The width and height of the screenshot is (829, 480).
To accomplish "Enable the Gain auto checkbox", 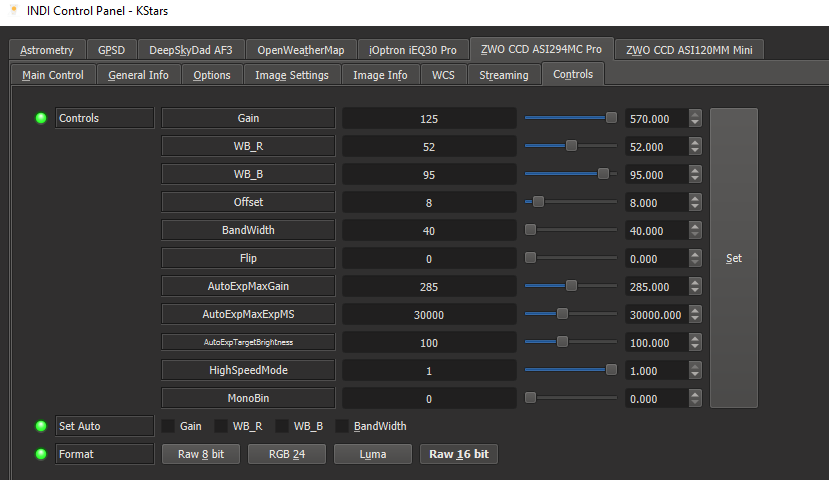I will click(x=168, y=426).
